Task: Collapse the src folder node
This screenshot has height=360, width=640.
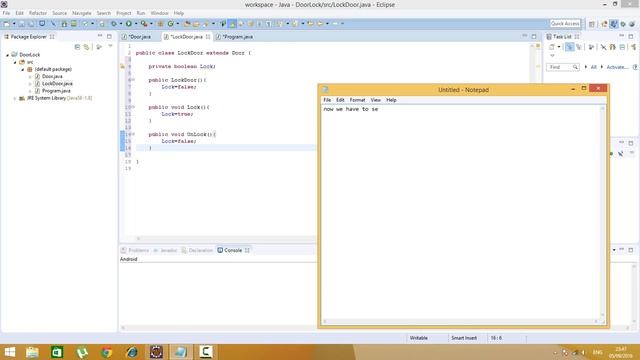Action: (x=15, y=62)
